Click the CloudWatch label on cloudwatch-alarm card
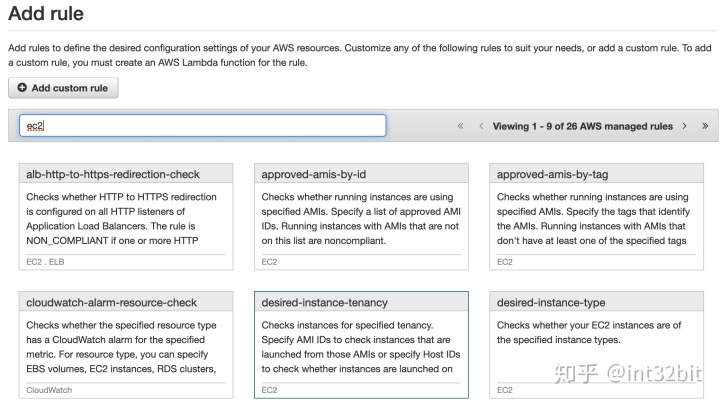Screen dimensions: 720x402 [49, 390]
